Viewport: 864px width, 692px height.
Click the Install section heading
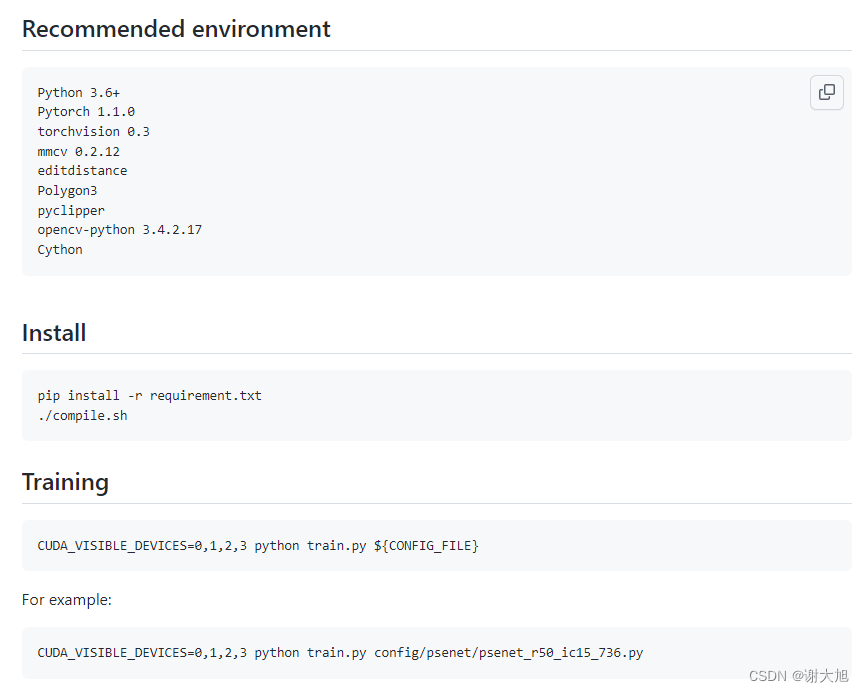(x=54, y=332)
